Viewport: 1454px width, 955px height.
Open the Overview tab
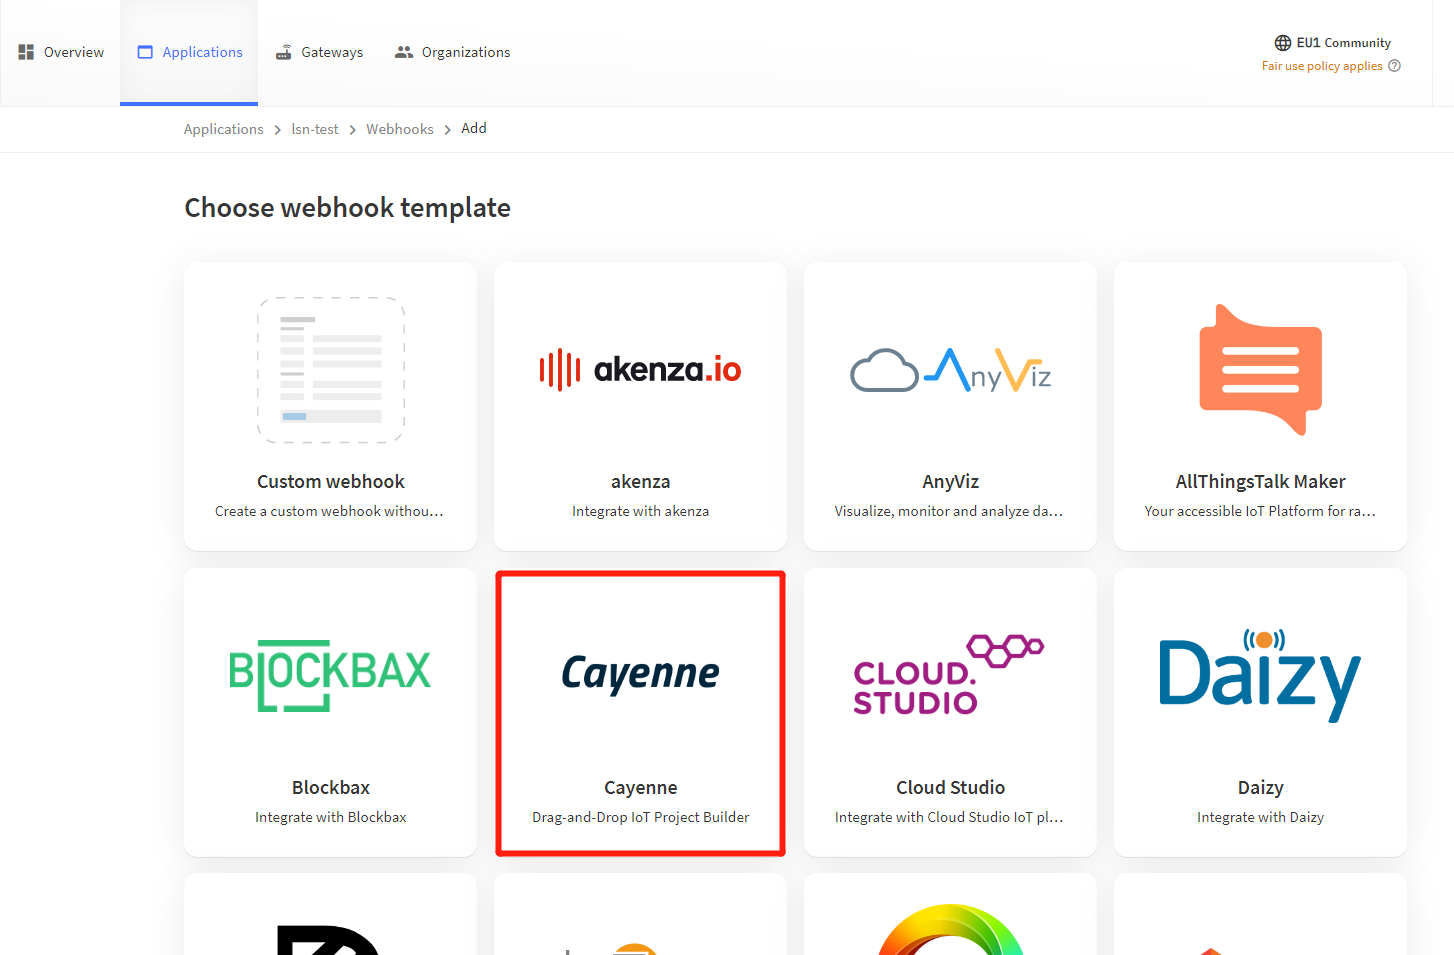pos(61,52)
